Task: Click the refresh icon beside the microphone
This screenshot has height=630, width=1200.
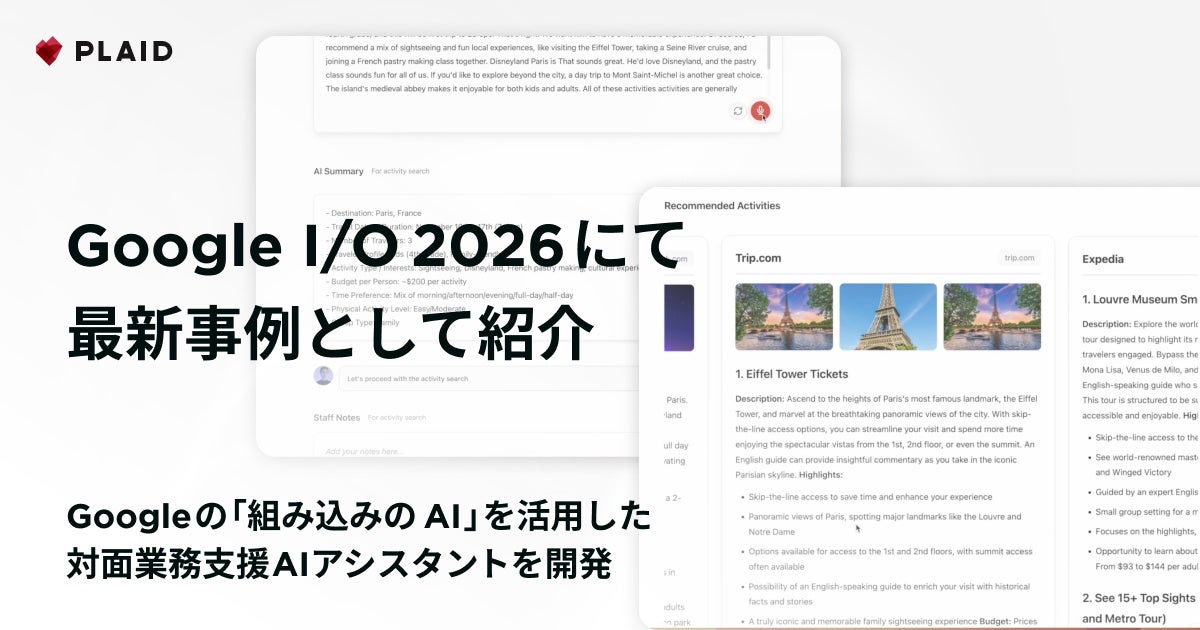Action: 738,111
